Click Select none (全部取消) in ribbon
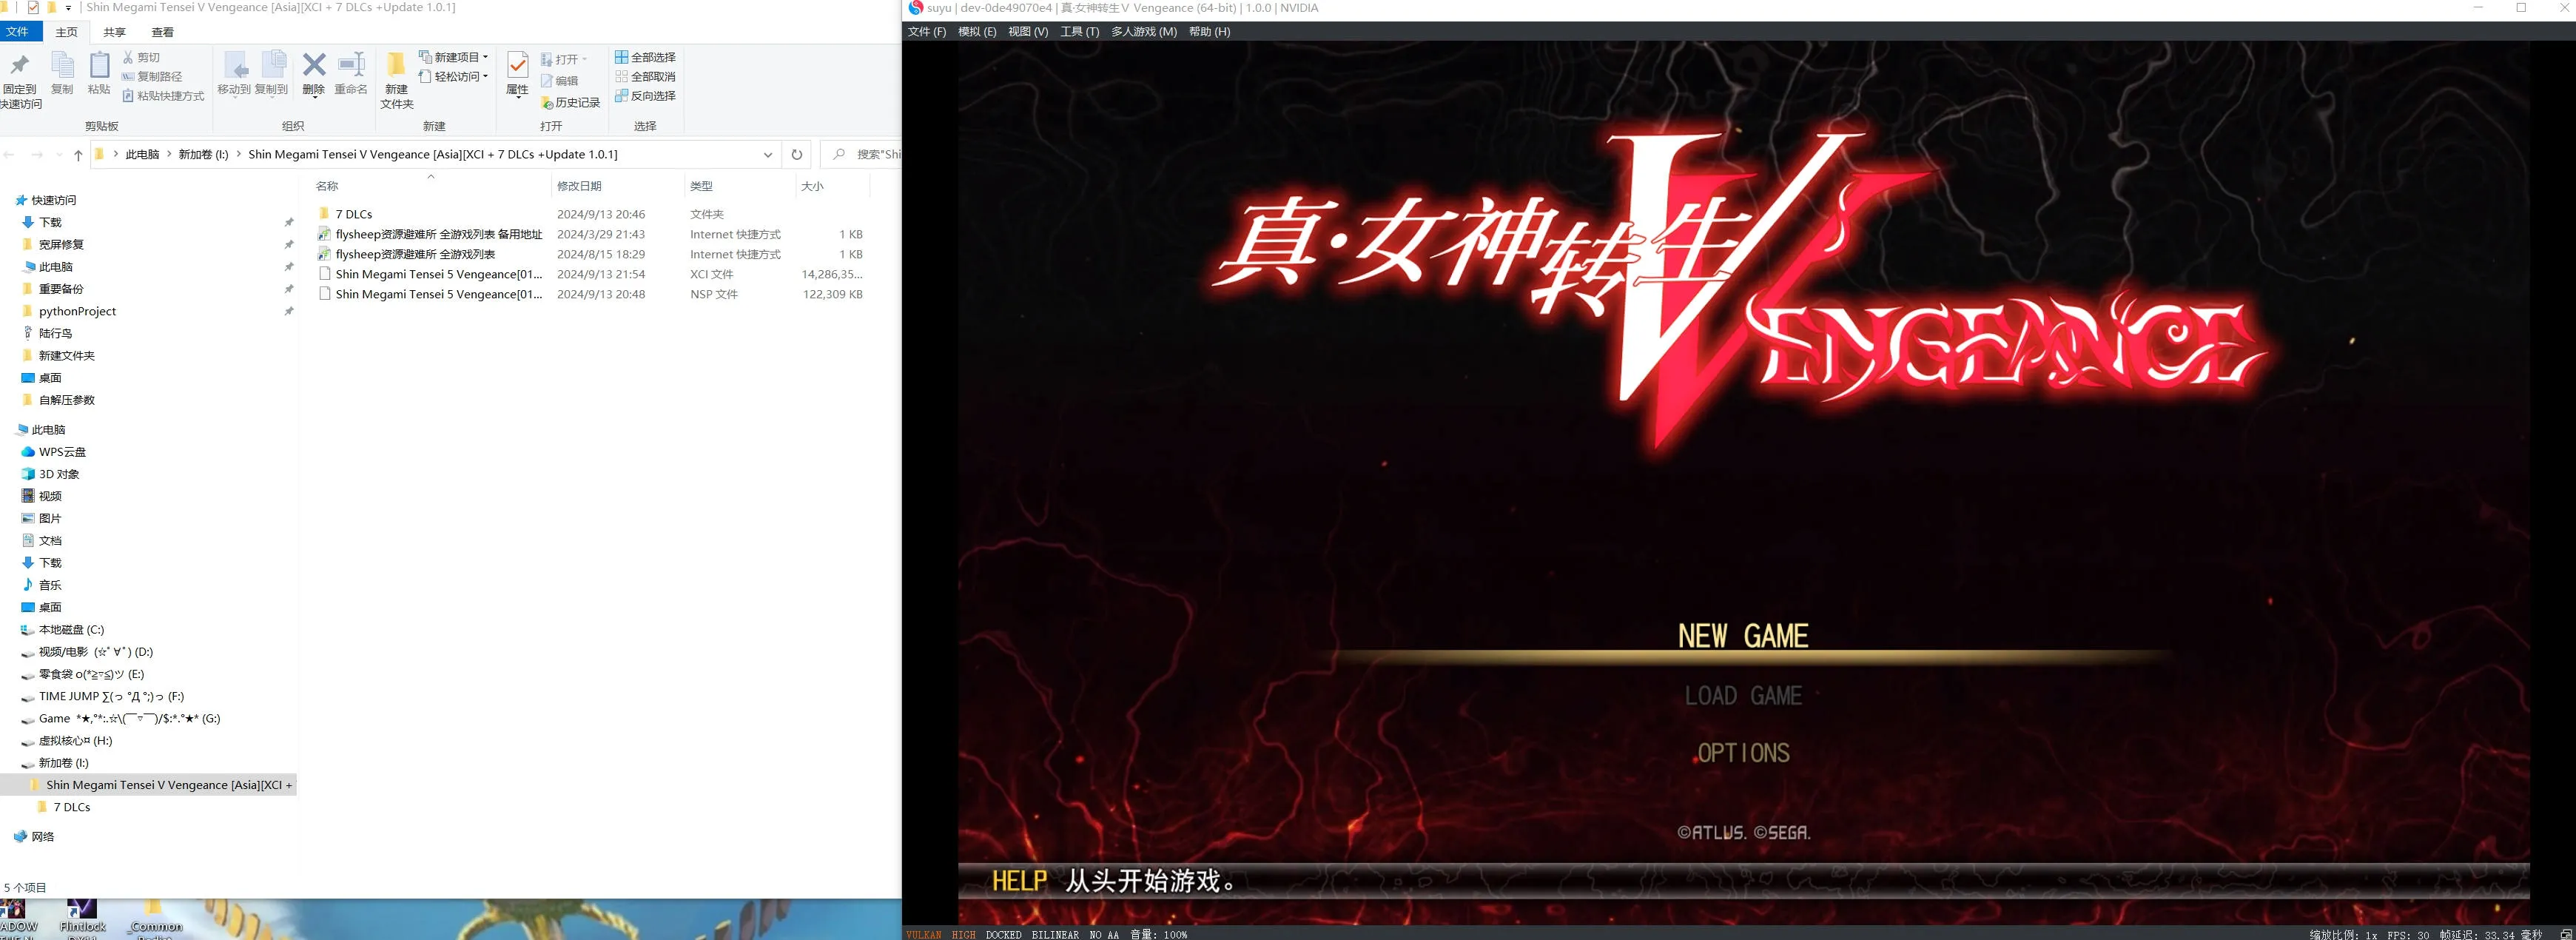The width and height of the screenshot is (2576, 940). coord(645,76)
